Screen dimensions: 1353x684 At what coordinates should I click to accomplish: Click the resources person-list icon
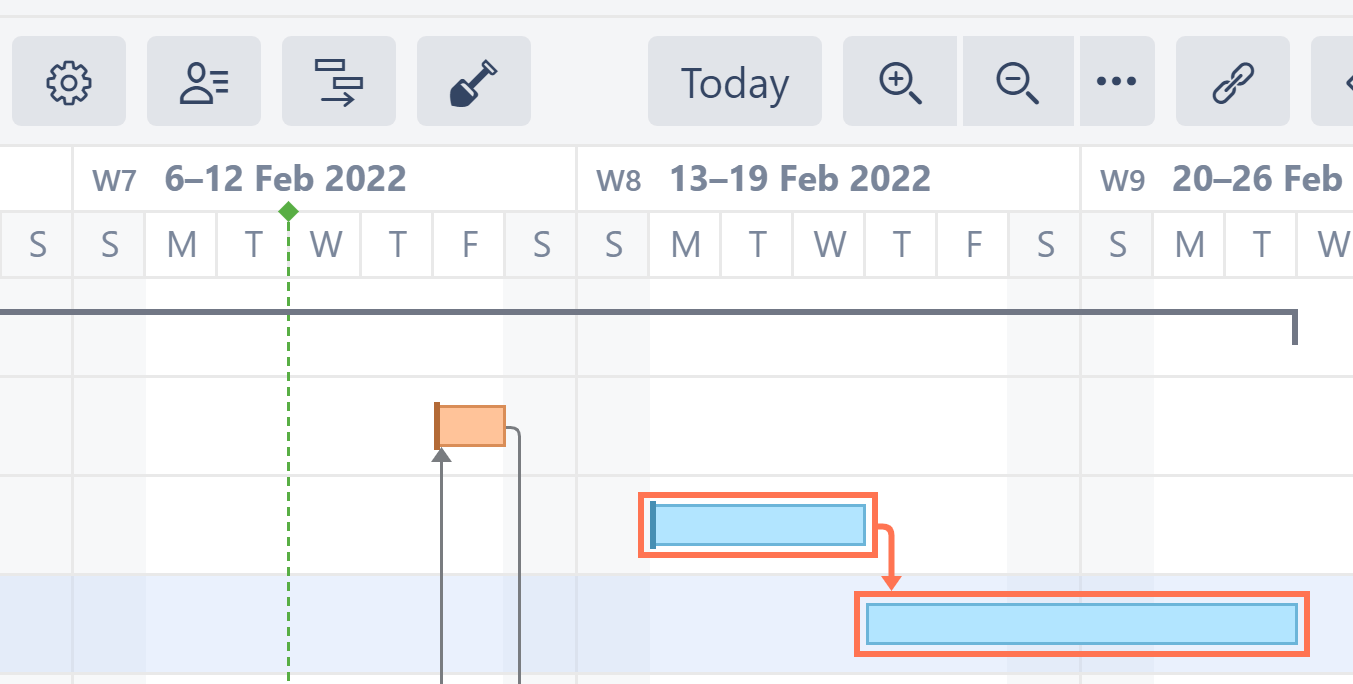204,82
